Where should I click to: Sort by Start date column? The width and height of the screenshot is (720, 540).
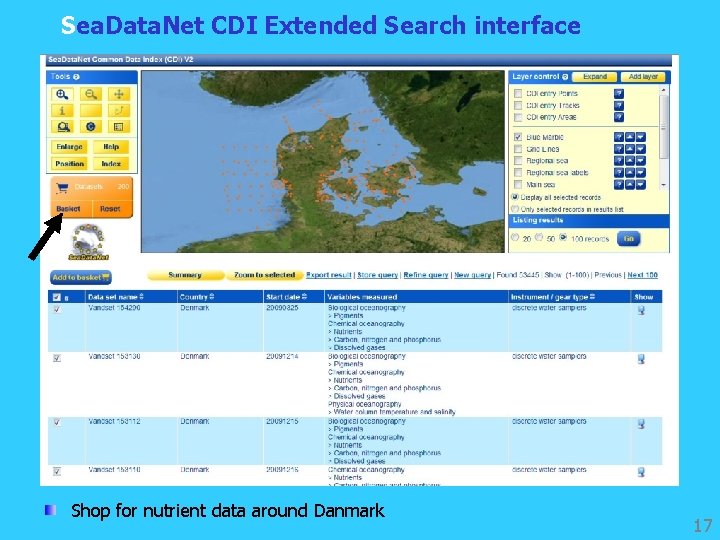pos(287,297)
